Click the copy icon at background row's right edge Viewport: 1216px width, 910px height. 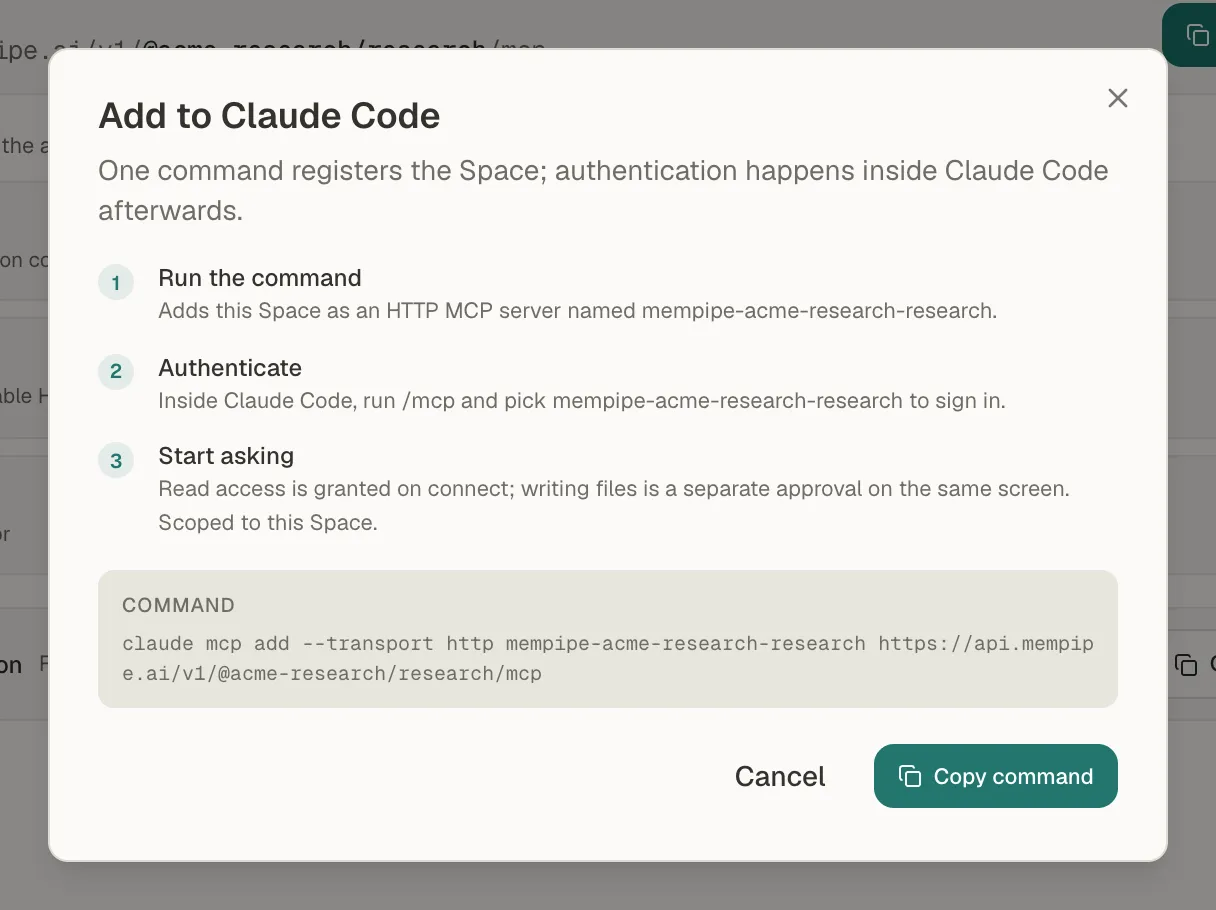(1186, 665)
